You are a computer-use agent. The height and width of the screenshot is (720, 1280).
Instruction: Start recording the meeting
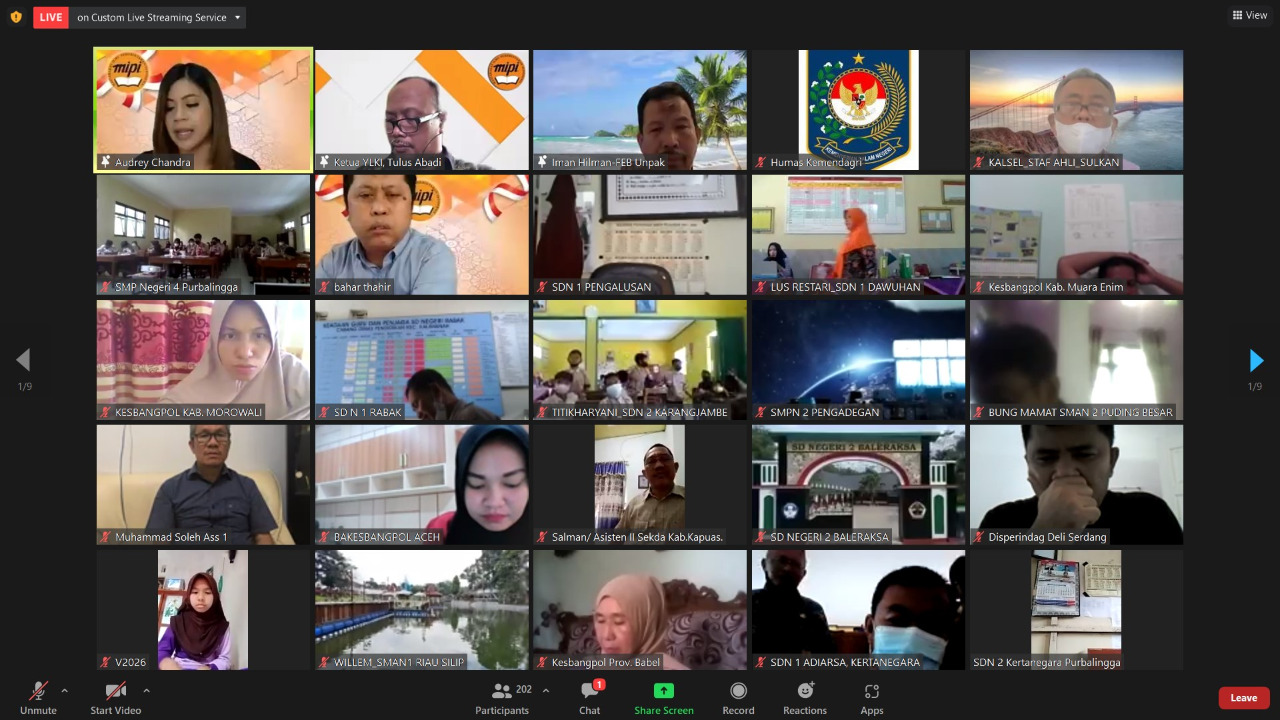coord(738,698)
